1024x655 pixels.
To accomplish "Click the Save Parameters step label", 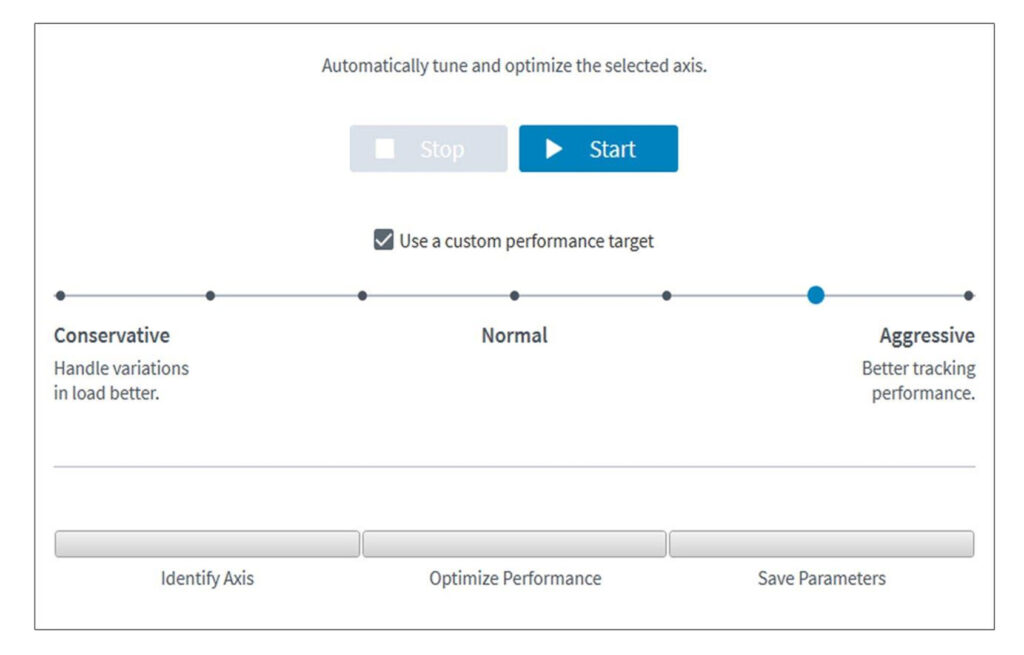I will click(x=821, y=578).
